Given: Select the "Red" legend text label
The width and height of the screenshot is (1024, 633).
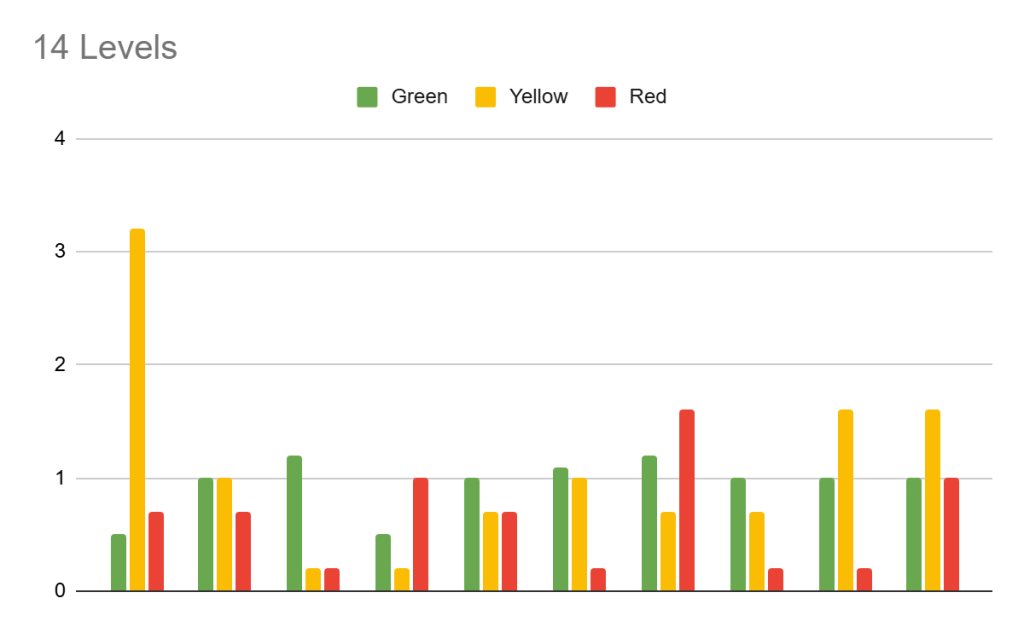Looking at the screenshot, I should [x=647, y=97].
